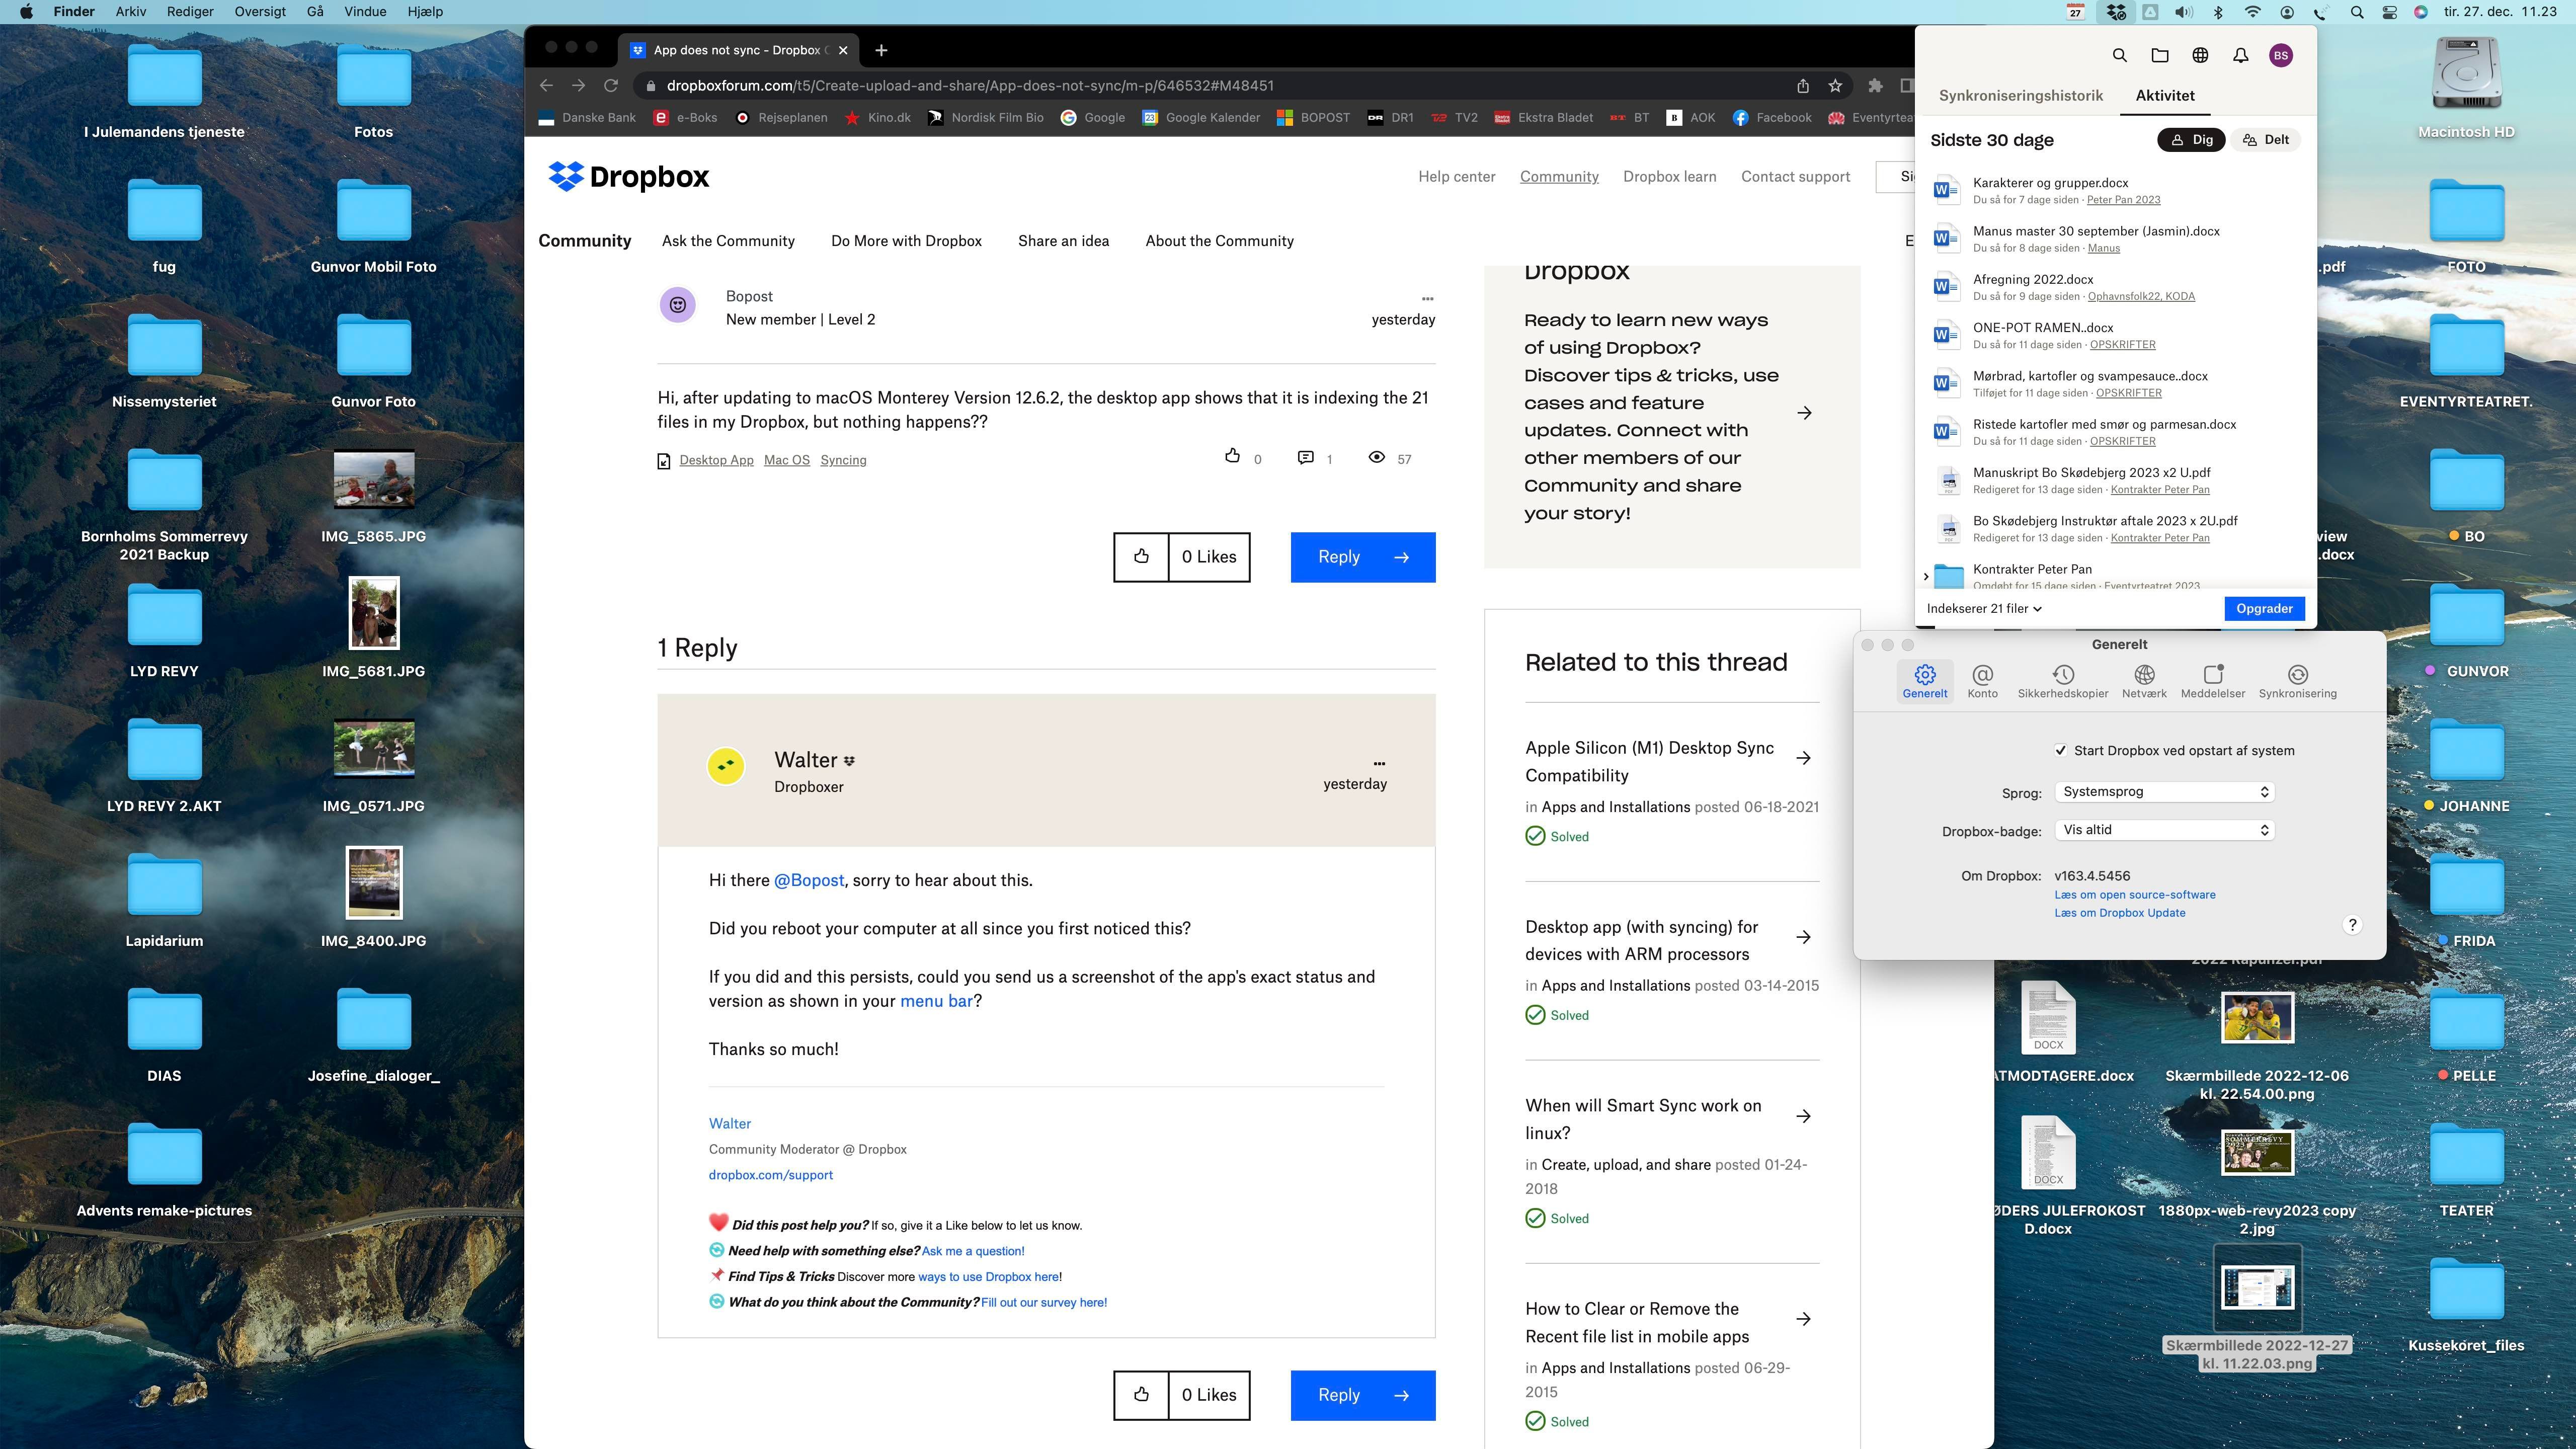The height and width of the screenshot is (1449, 2576).
Task: Select the Generelt preferences pane
Action: 1925,682
